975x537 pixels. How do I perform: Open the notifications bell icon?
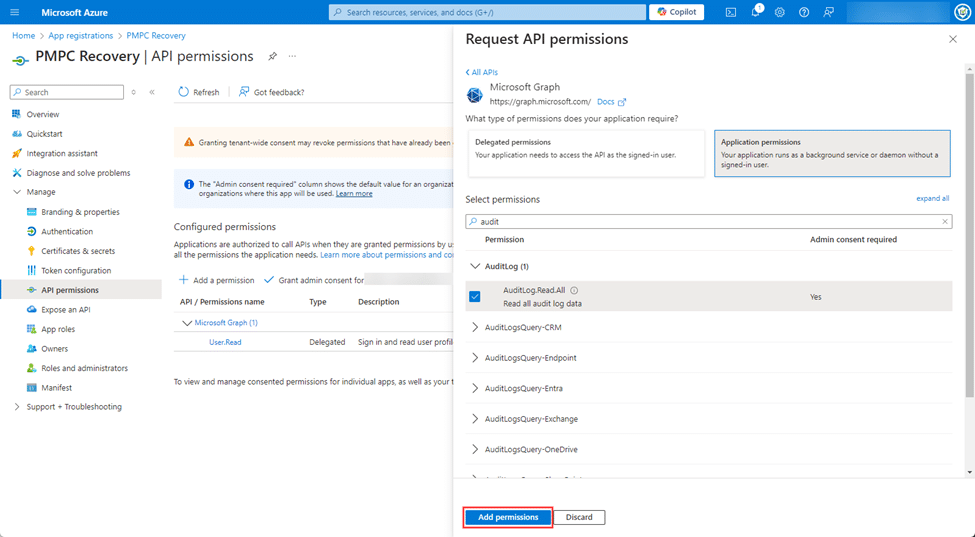click(x=755, y=12)
